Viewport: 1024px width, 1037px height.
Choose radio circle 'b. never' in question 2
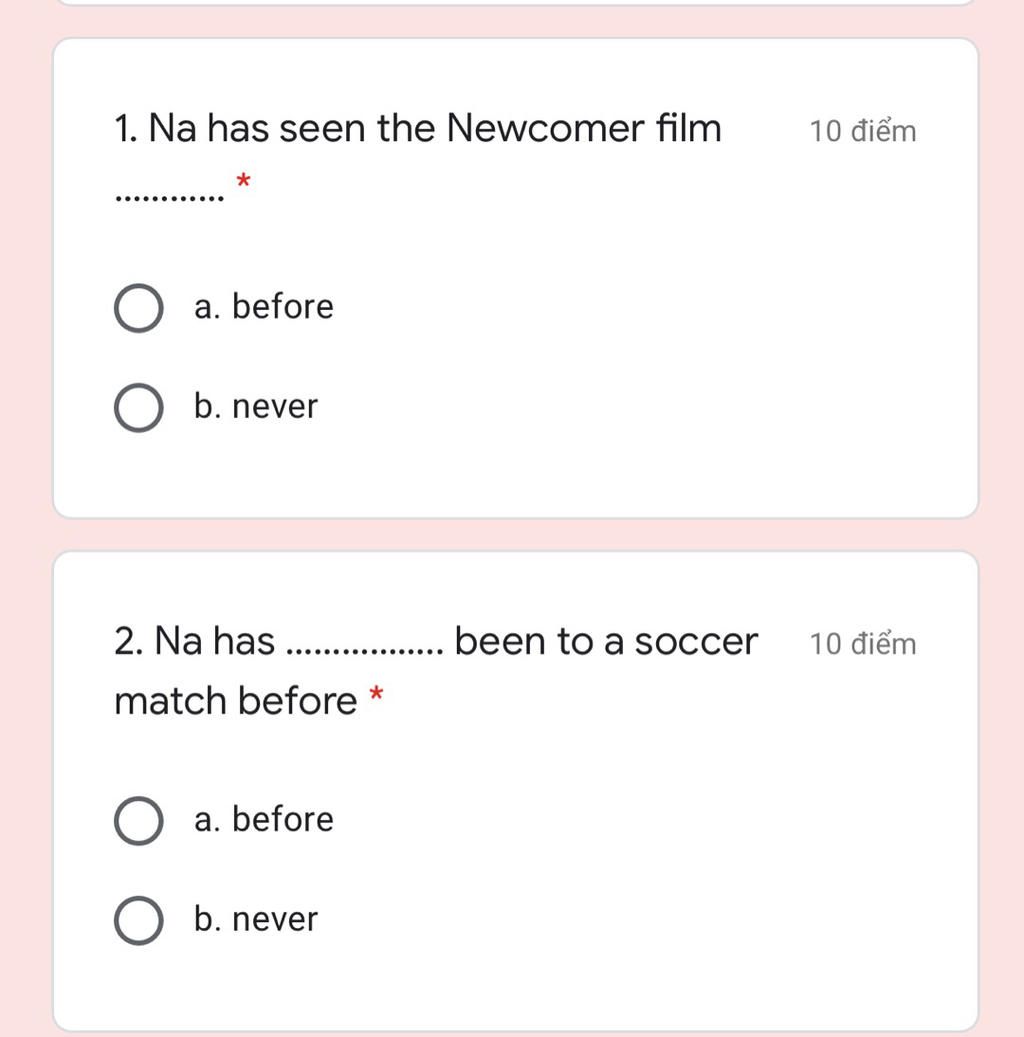pyautogui.click(x=139, y=921)
